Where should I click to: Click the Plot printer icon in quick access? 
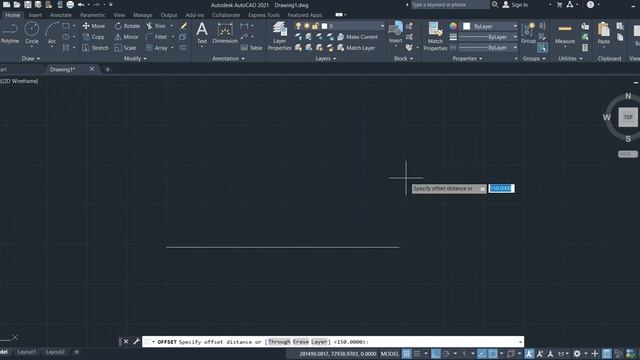point(70,5)
